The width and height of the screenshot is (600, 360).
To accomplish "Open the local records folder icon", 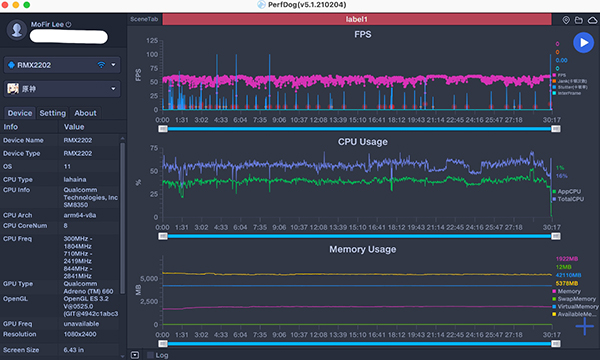I will pos(579,20).
